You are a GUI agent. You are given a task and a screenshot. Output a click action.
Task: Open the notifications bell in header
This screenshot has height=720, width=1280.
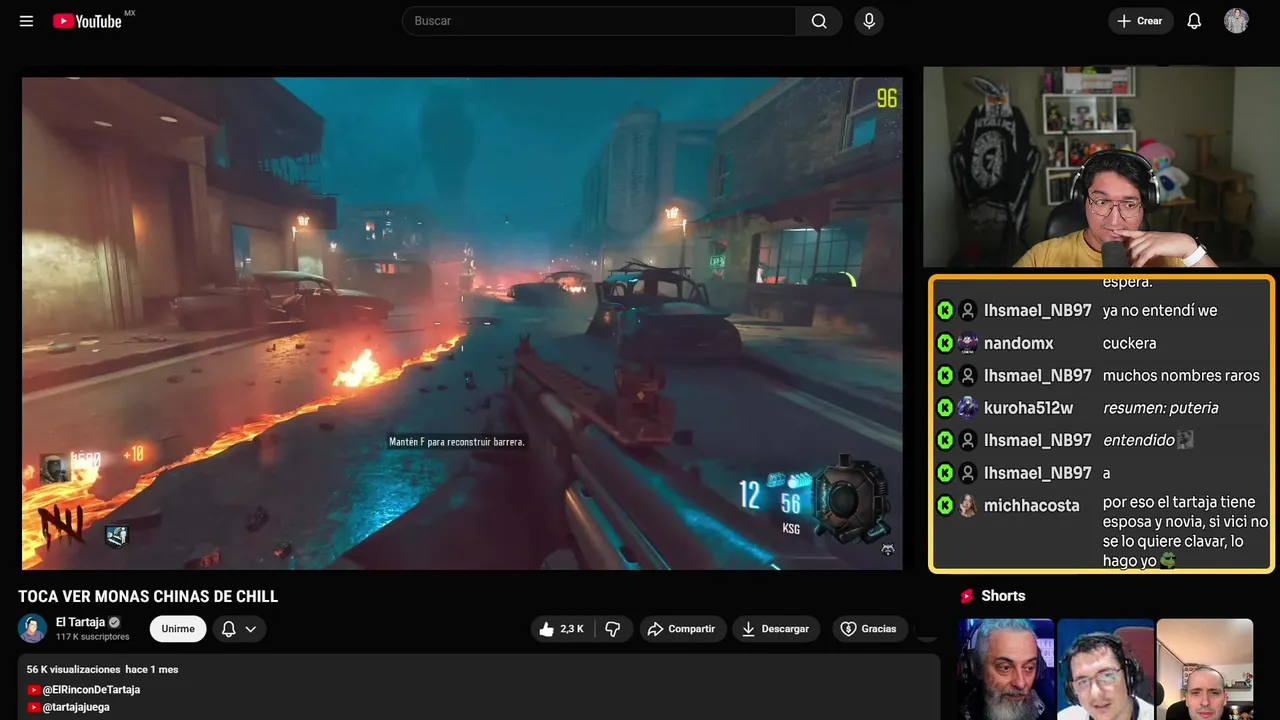tap(1194, 21)
